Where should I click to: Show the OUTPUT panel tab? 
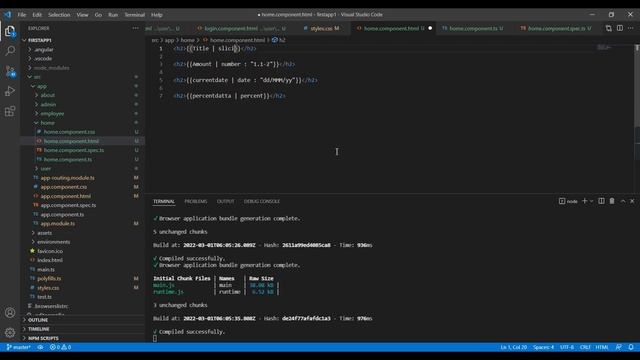pyautogui.click(x=225, y=201)
